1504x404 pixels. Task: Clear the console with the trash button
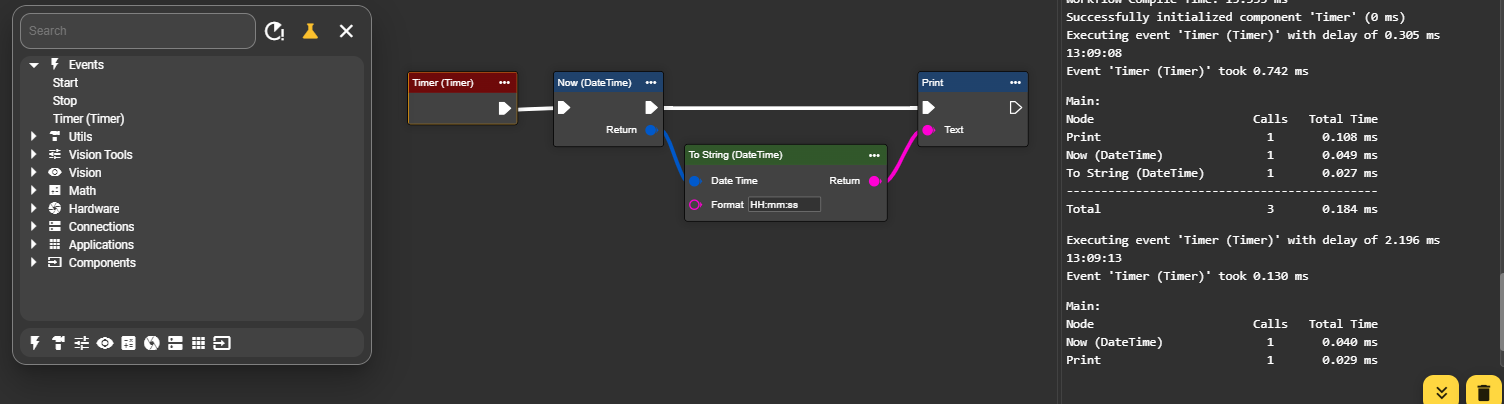[x=1483, y=391]
